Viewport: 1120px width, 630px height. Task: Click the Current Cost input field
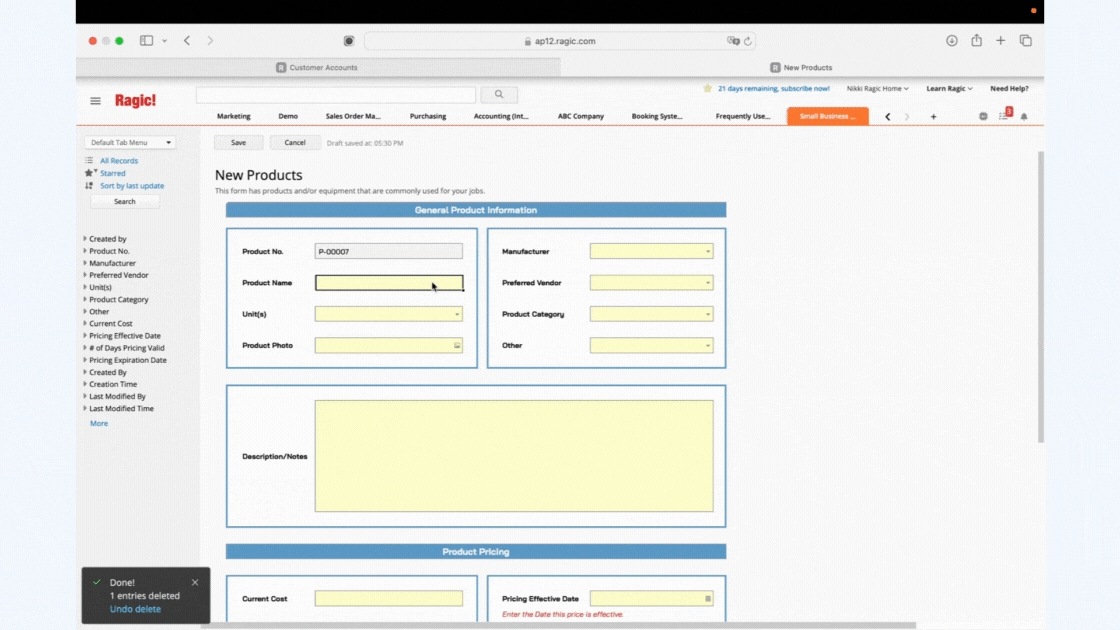coord(389,599)
